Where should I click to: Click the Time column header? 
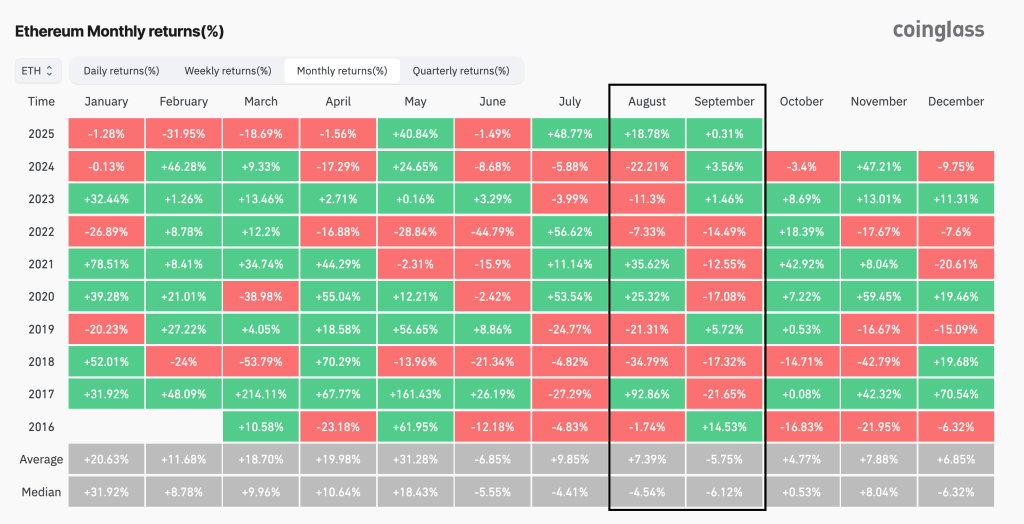tap(41, 101)
